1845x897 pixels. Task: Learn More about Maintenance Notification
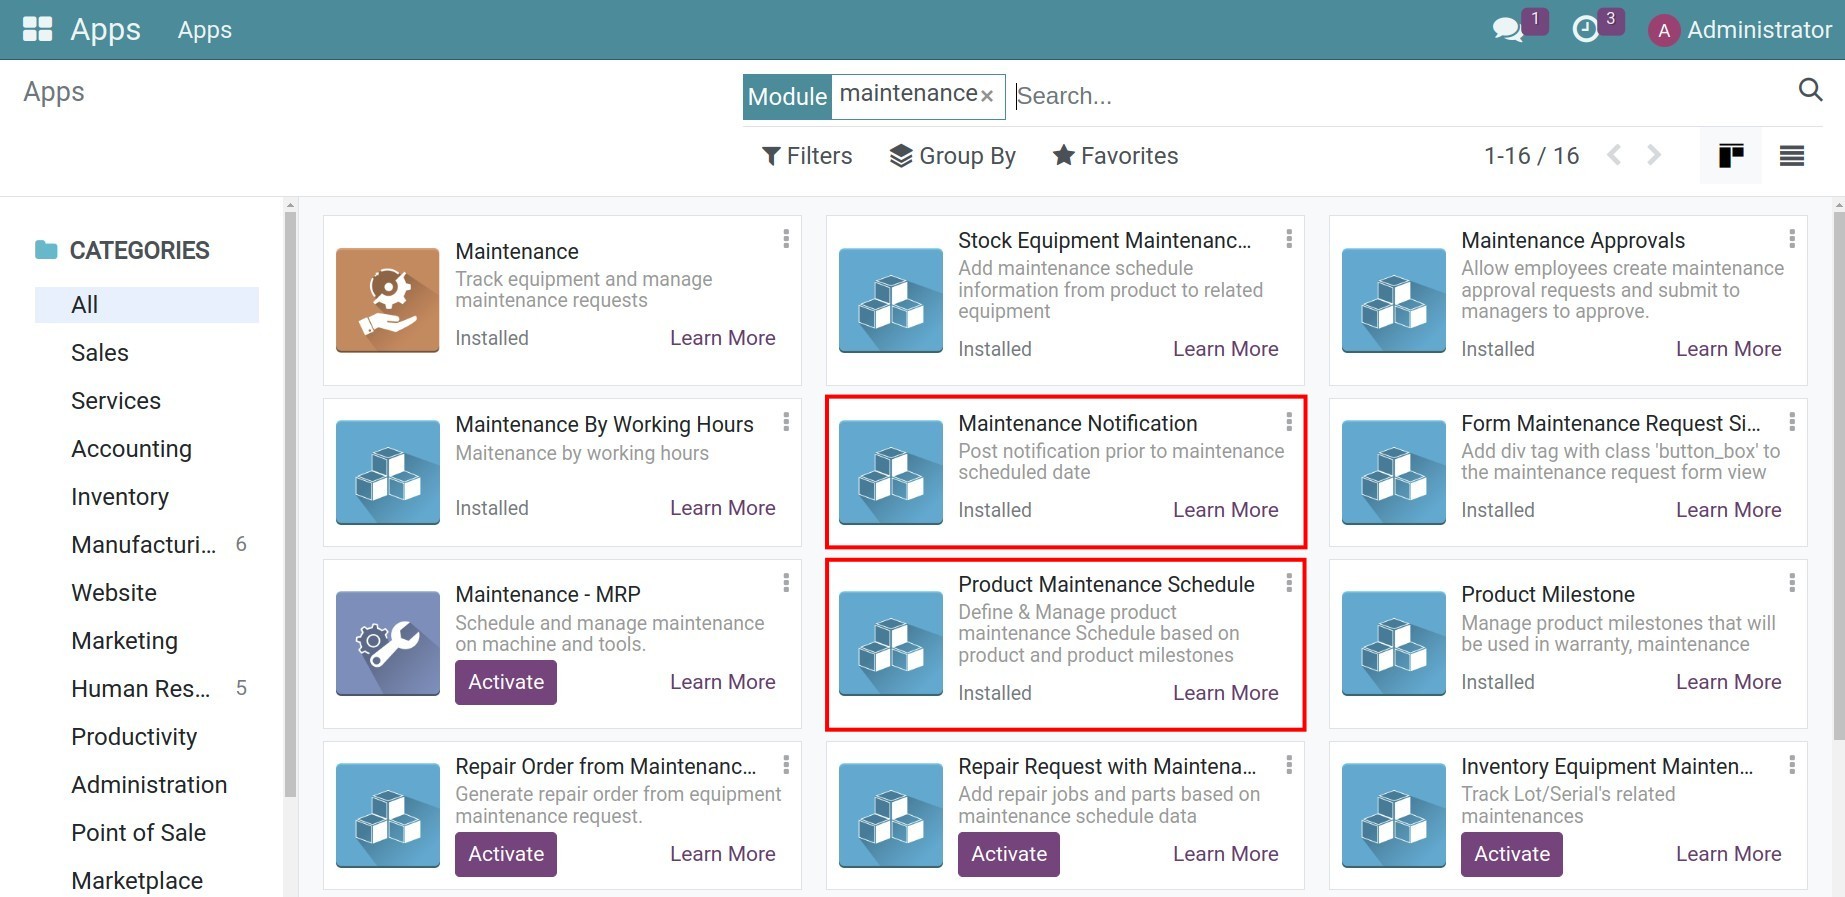1225,510
